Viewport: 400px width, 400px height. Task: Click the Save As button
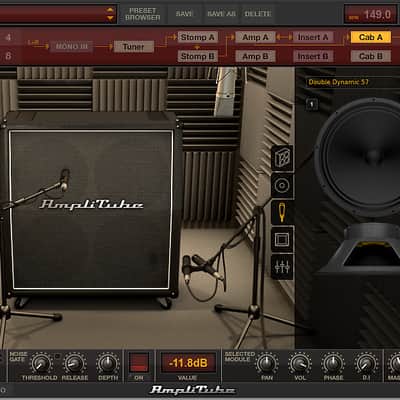click(221, 14)
